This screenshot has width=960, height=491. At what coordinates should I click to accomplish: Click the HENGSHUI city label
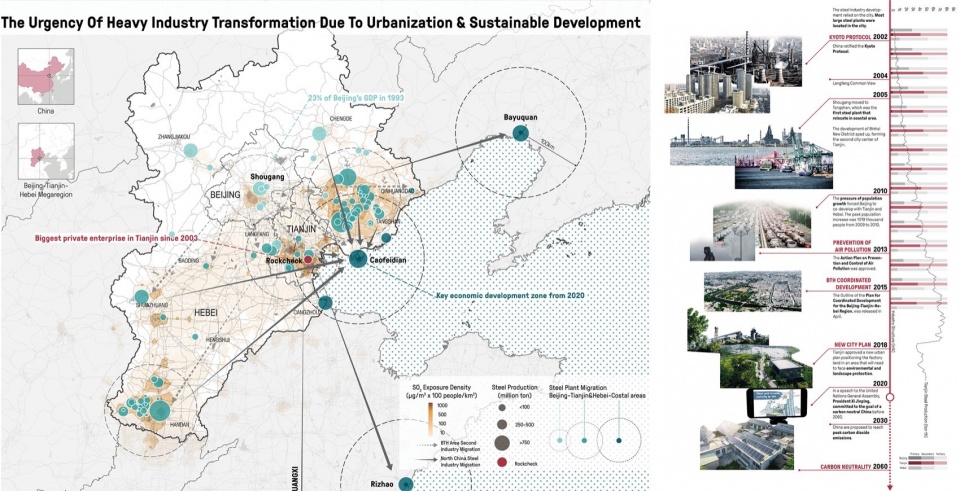coord(219,339)
